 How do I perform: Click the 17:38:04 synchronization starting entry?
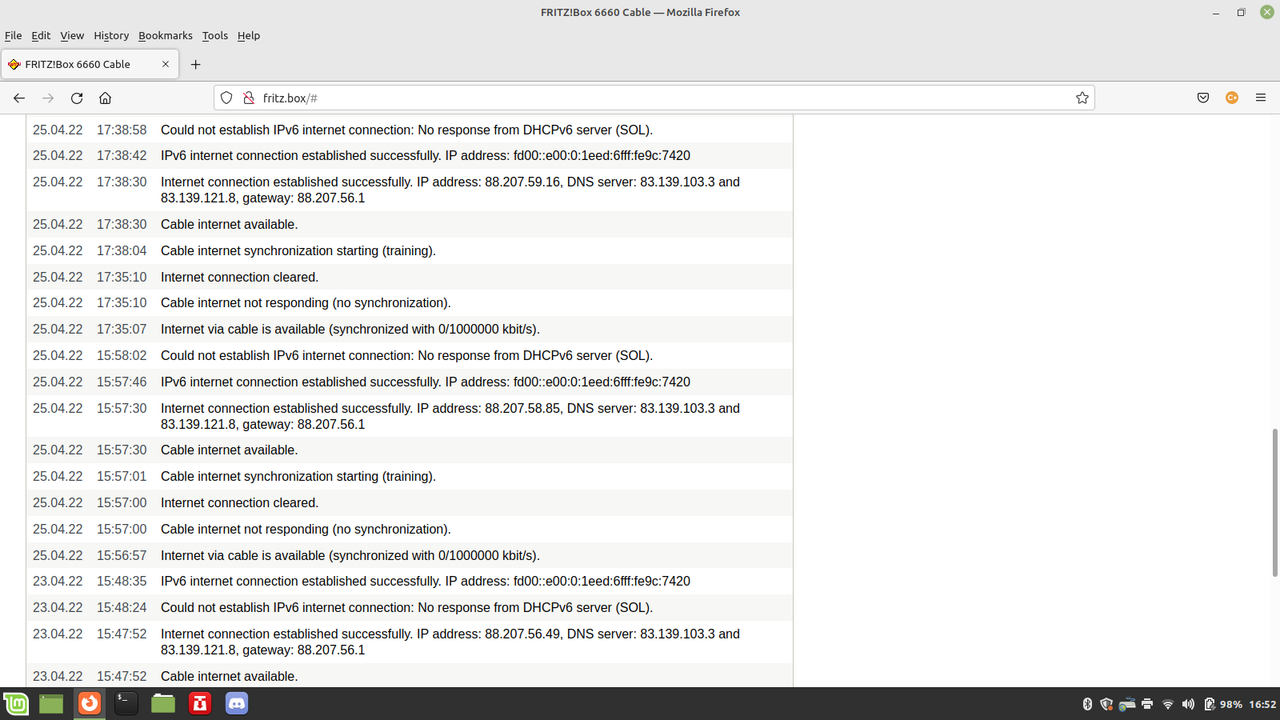(410, 251)
